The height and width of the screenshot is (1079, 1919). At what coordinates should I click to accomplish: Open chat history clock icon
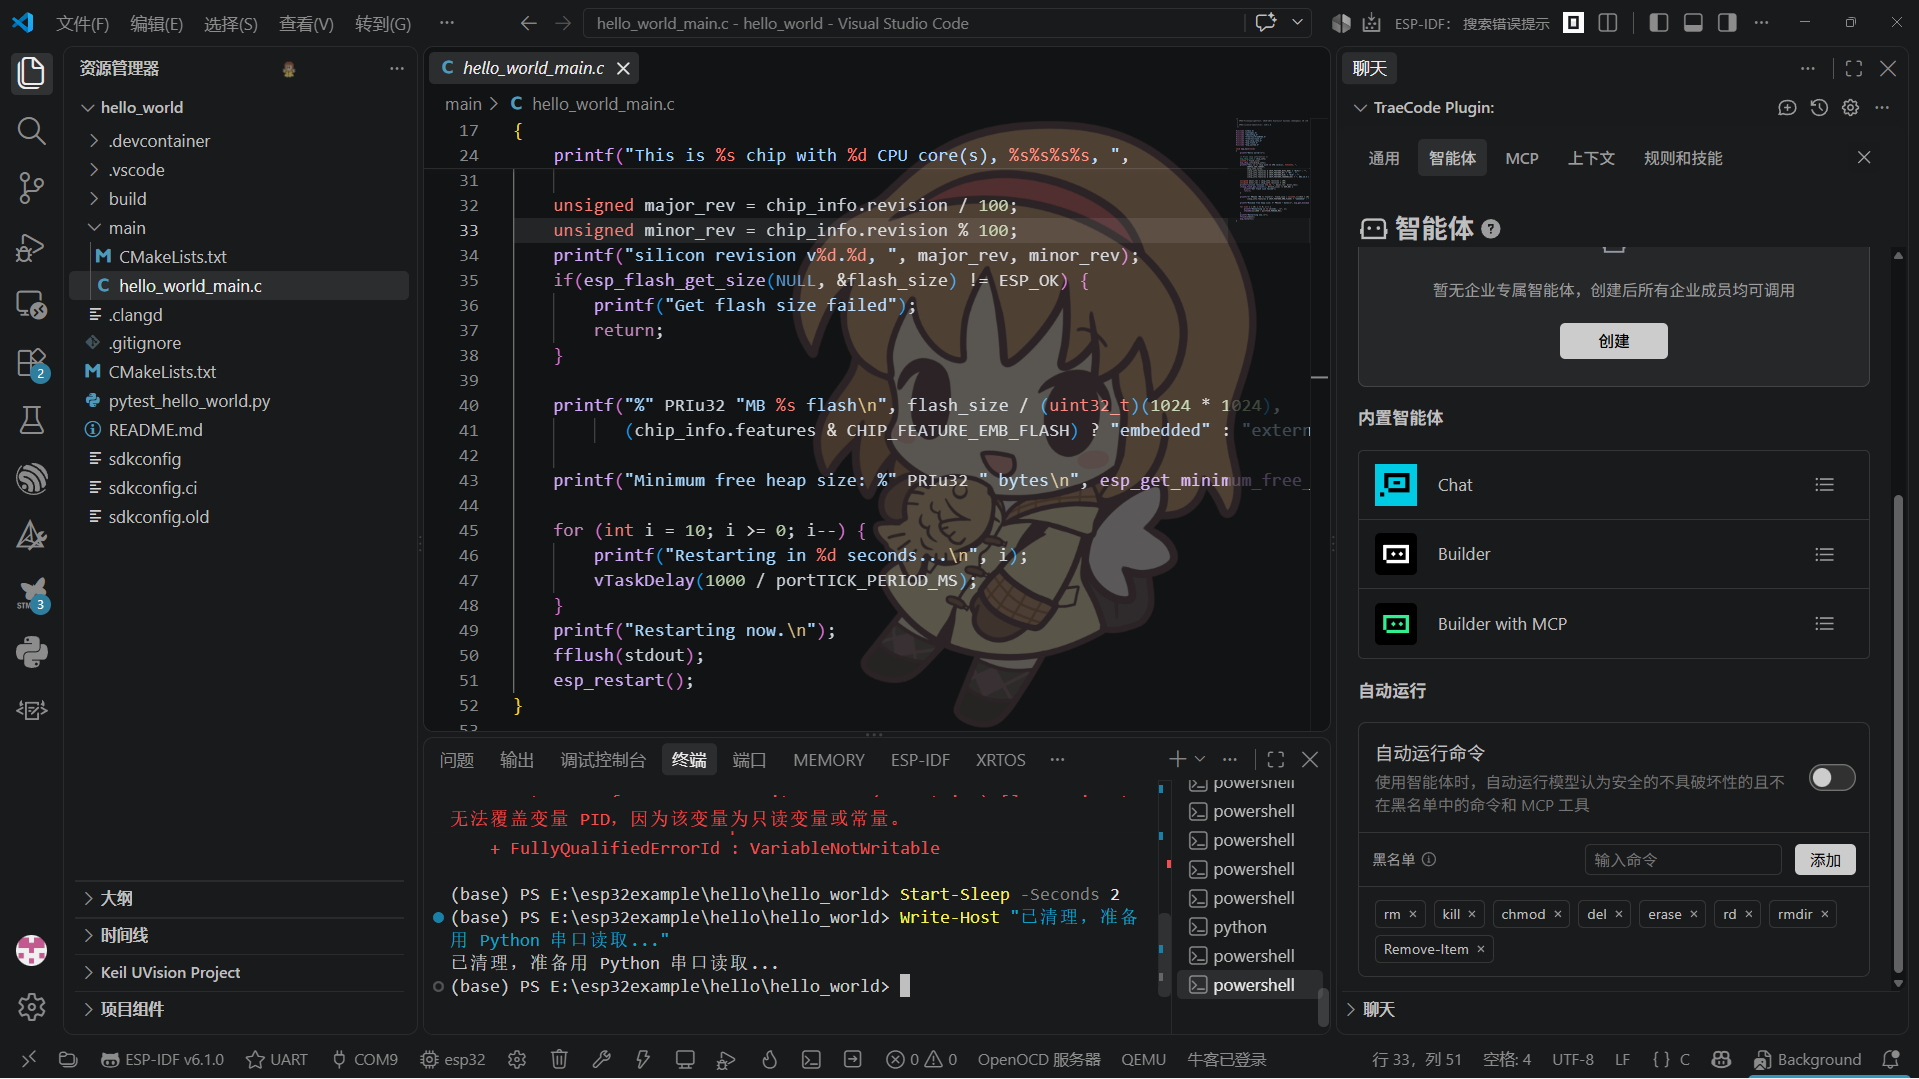(1819, 107)
